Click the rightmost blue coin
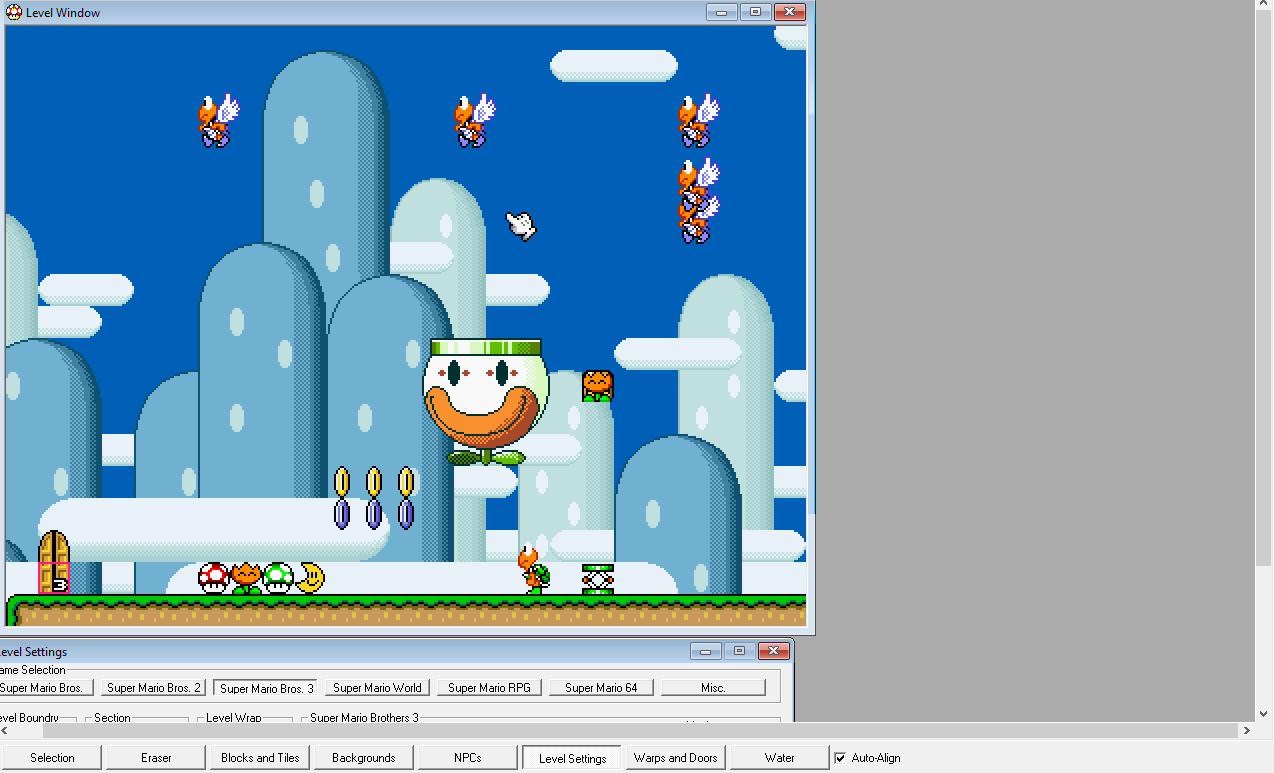Screen dimensions: 1274x773 click(406, 515)
